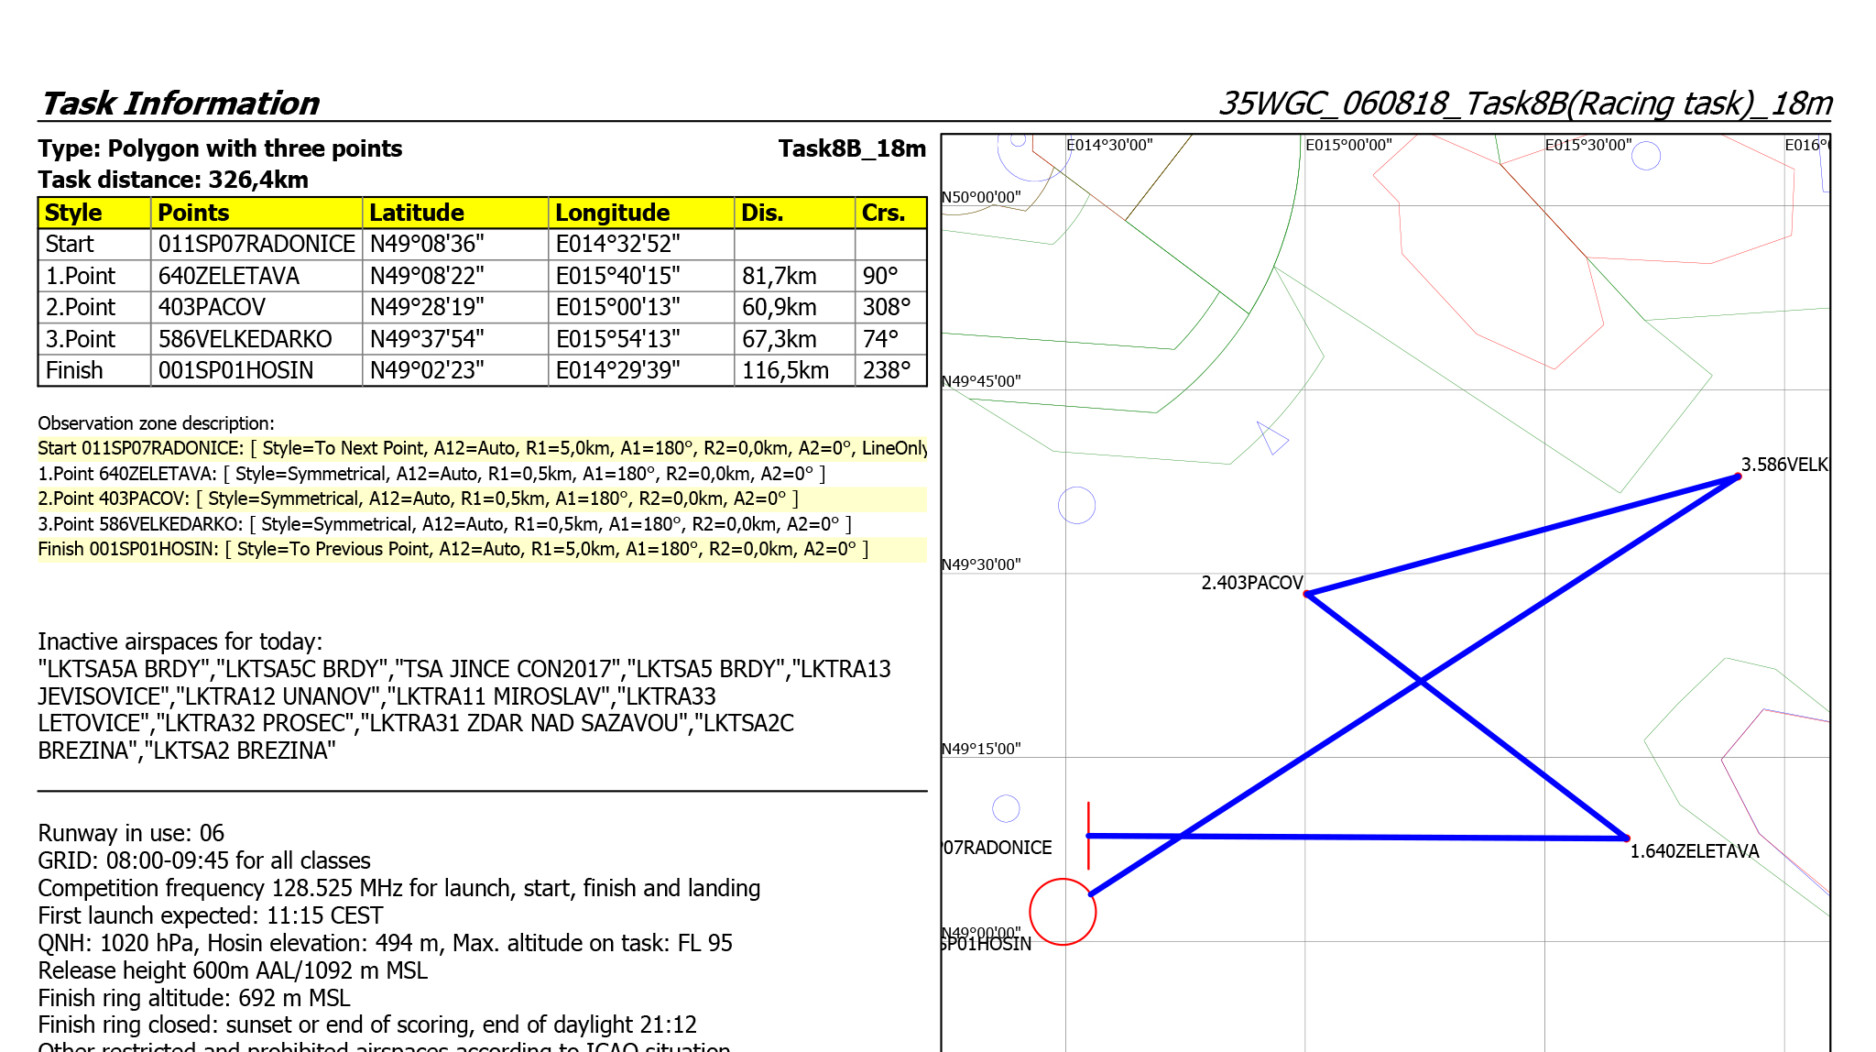Click the 2.403PACOV turnpoint label on map

[1251, 583]
